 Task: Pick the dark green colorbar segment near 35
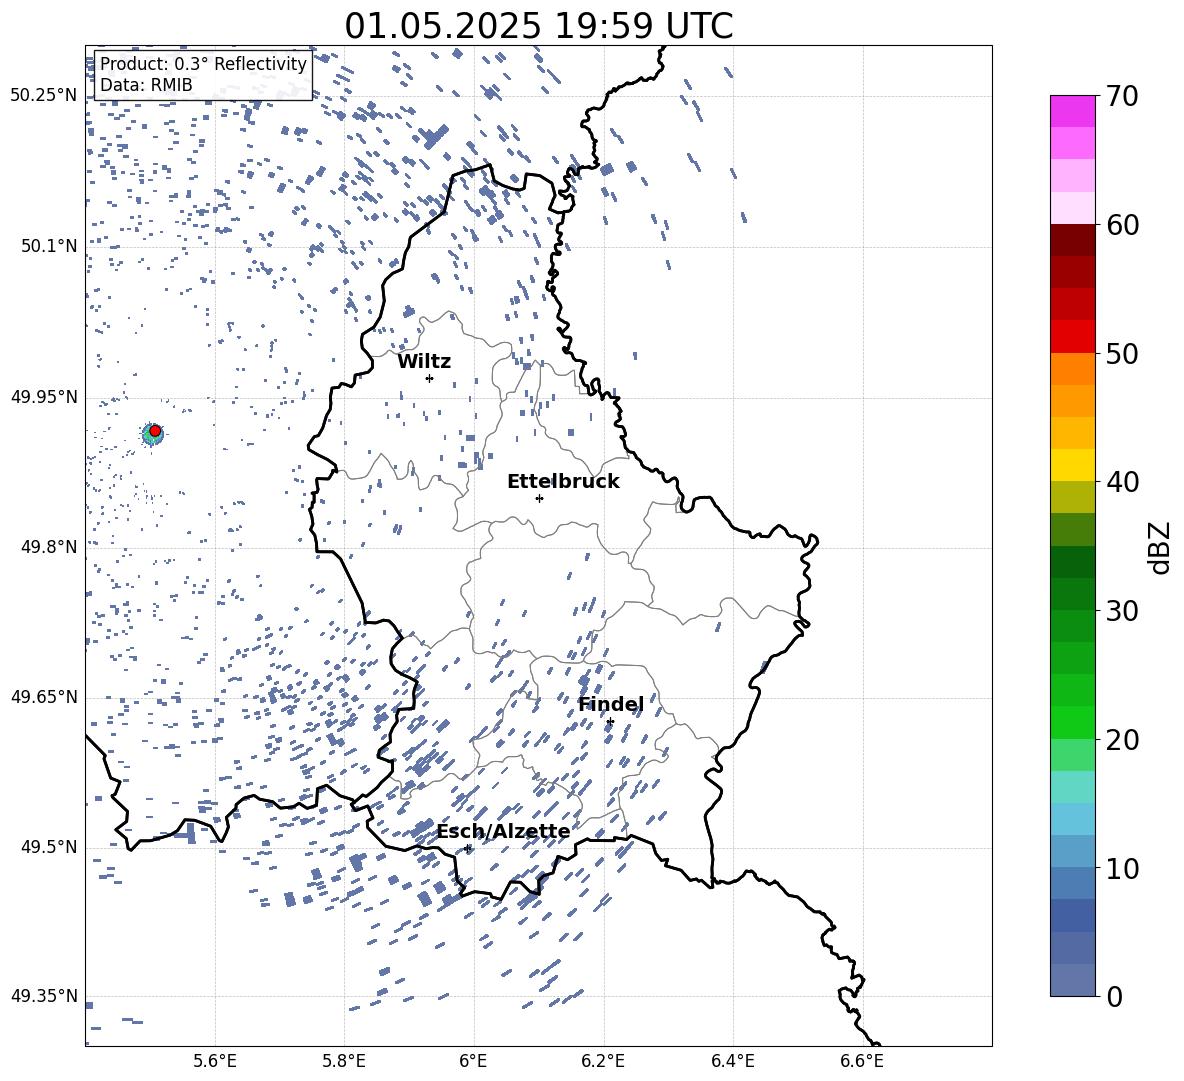click(x=1073, y=562)
